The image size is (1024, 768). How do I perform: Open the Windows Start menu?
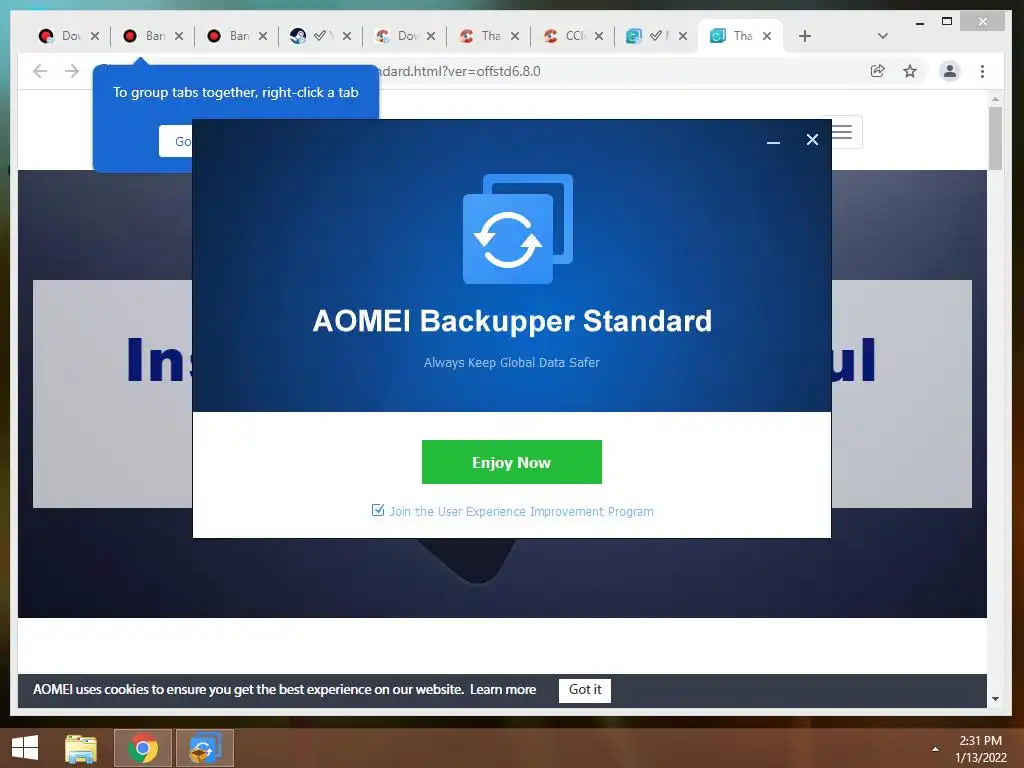coord(25,748)
